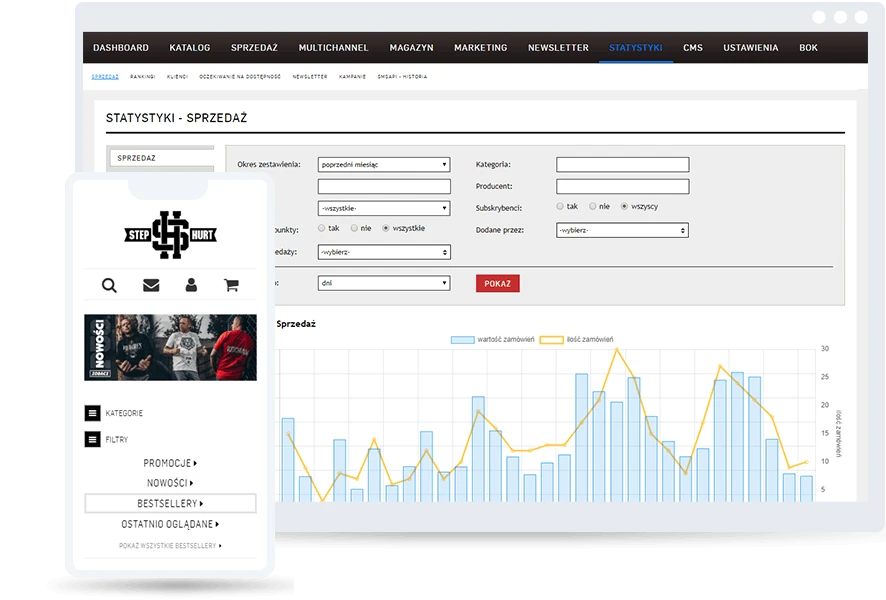The width and height of the screenshot is (886, 600).
Task: Switch to Rankingi statistics subtab
Action: click(142, 76)
